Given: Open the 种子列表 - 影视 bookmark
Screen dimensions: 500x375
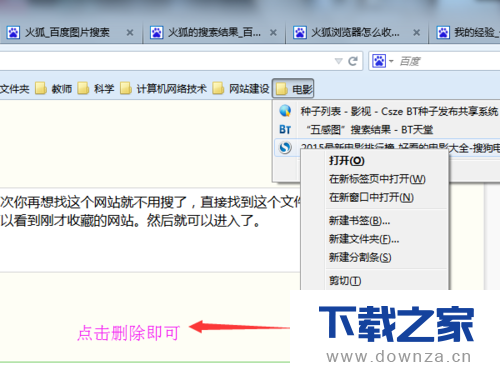Looking at the screenshot, I should tap(387, 111).
